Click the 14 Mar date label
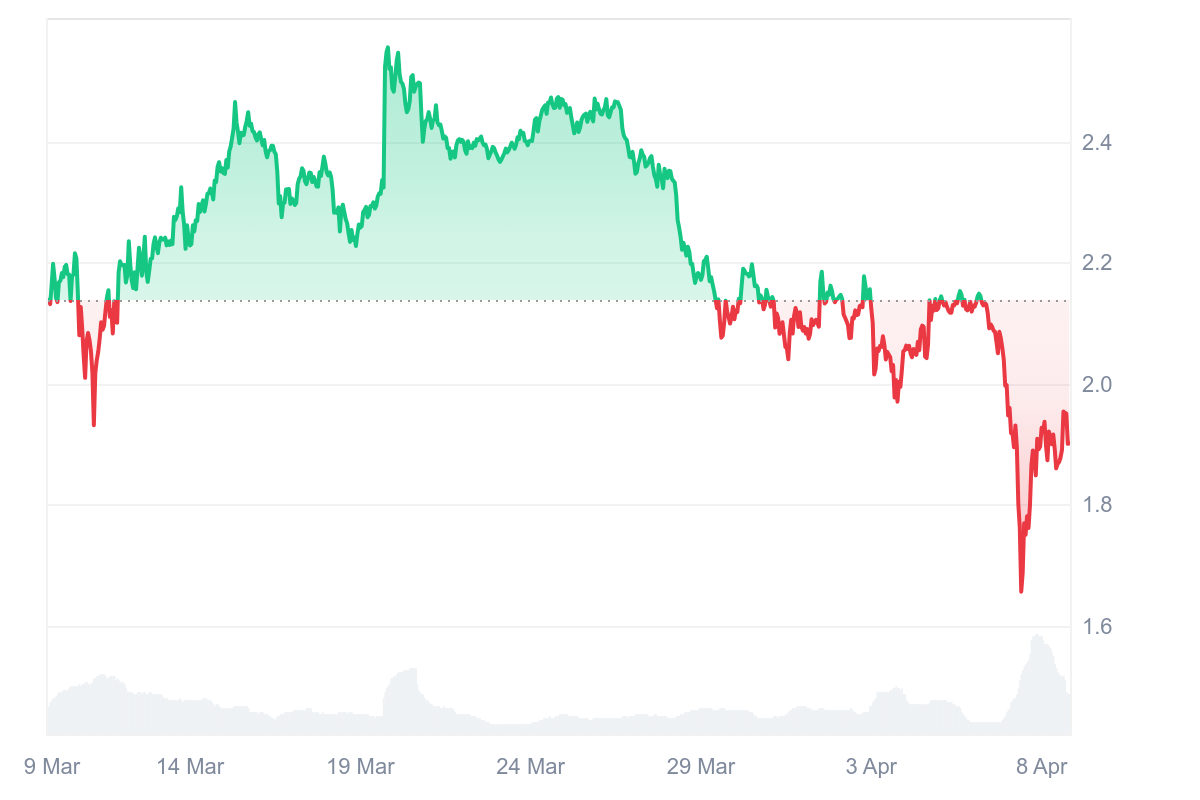The width and height of the screenshot is (1200, 800). click(x=190, y=767)
